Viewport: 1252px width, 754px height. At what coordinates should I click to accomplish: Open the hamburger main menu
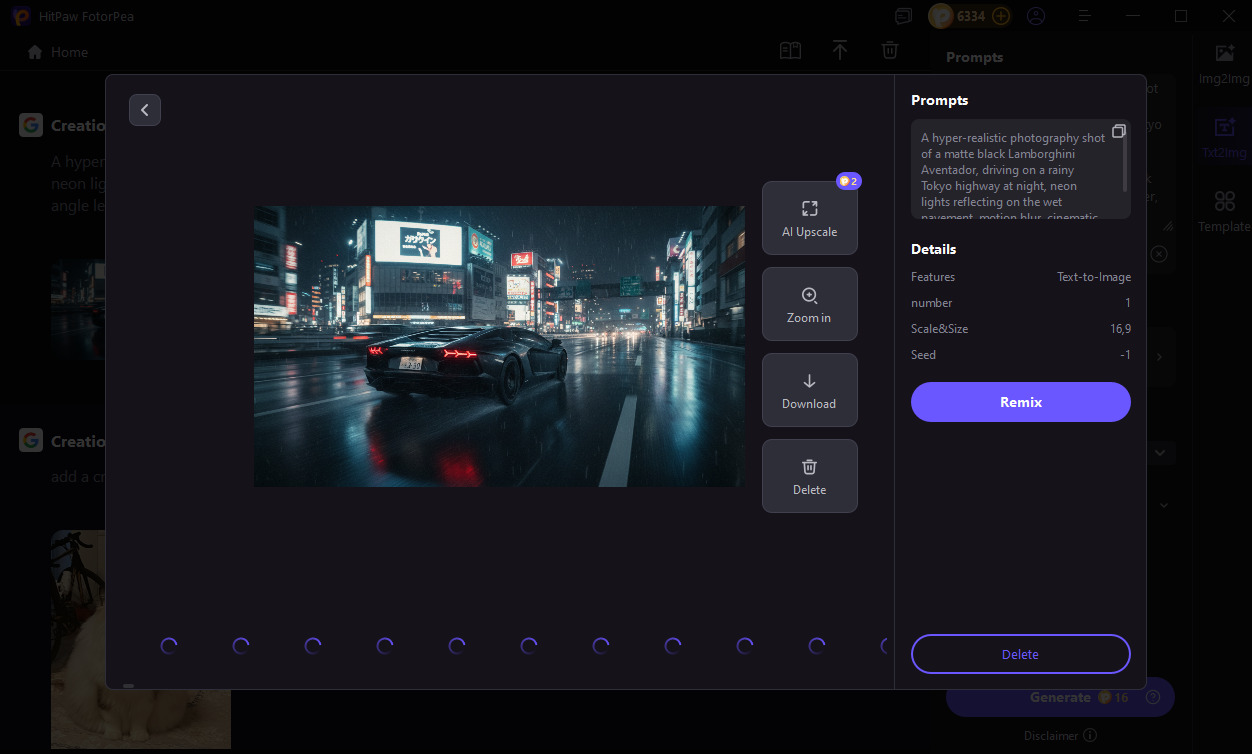pyautogui.click(x=1084, y=16)
